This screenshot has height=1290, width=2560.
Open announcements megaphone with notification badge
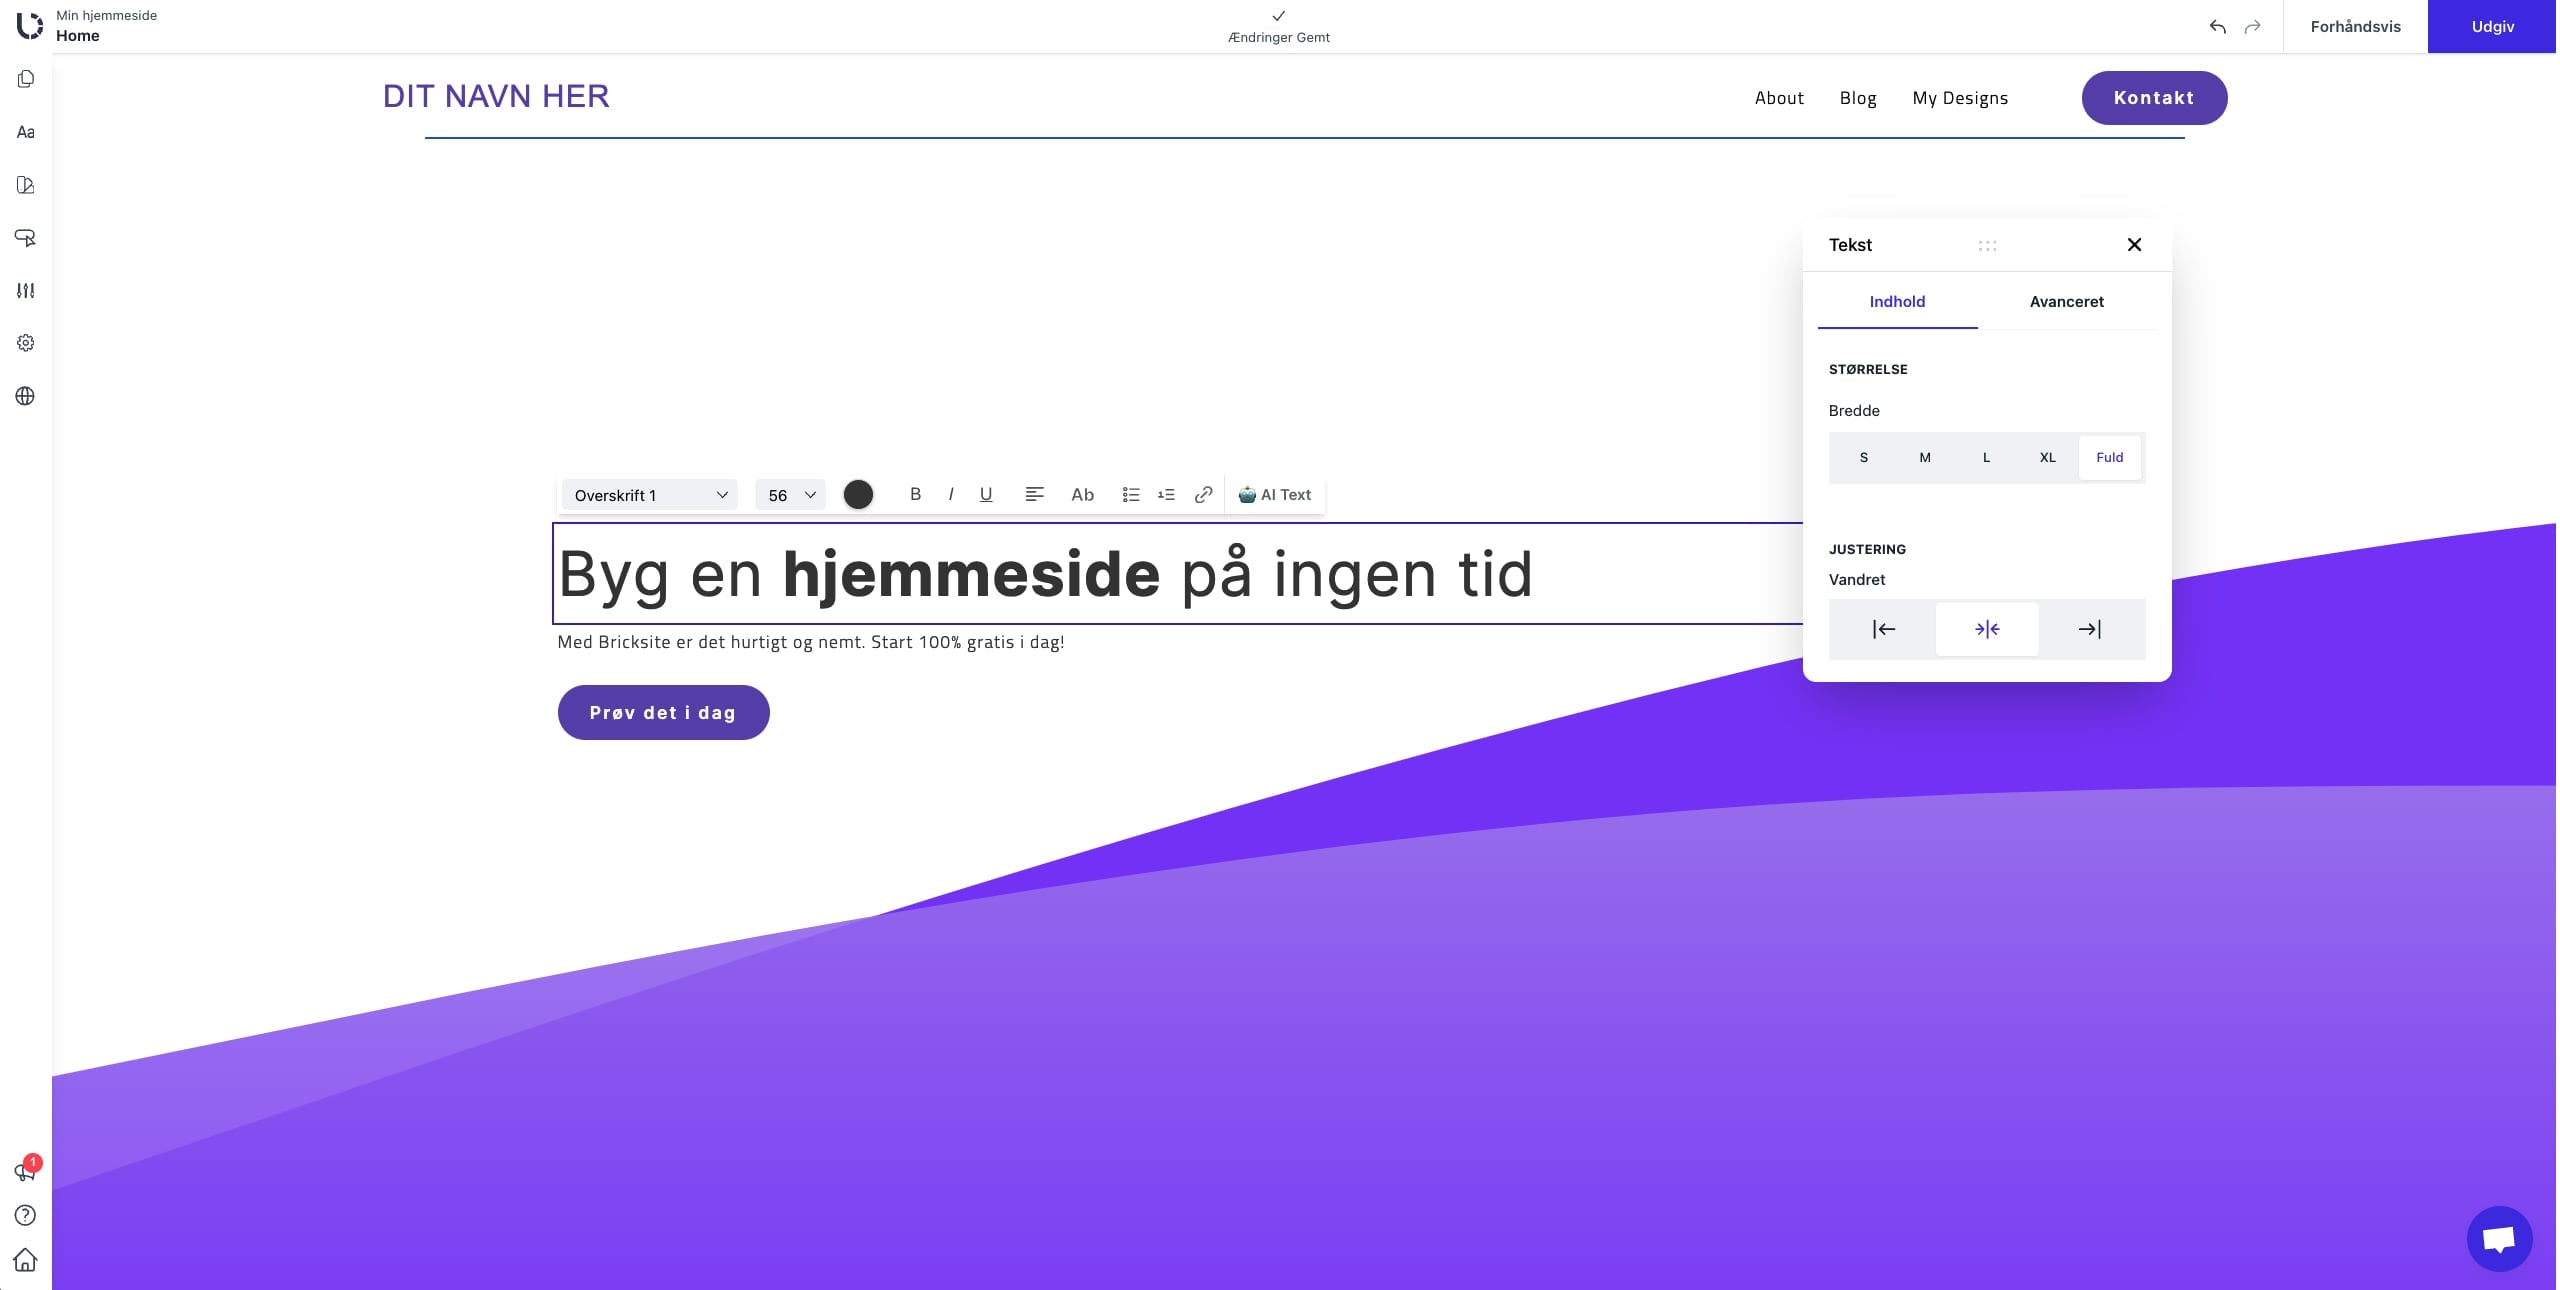coord(26,1170)
